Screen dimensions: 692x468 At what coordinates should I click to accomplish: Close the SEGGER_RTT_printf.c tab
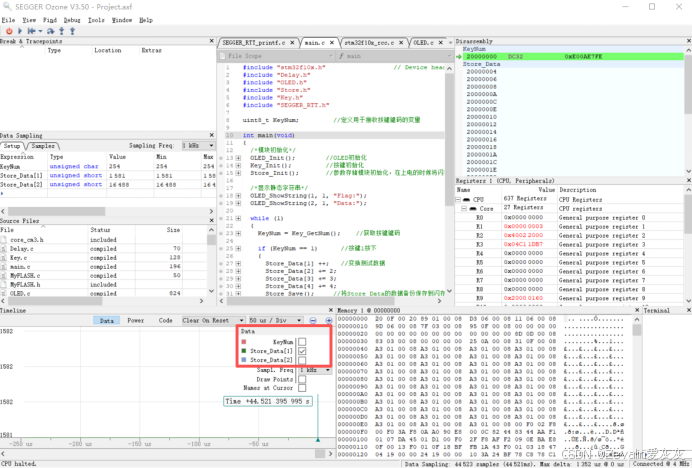293,43
